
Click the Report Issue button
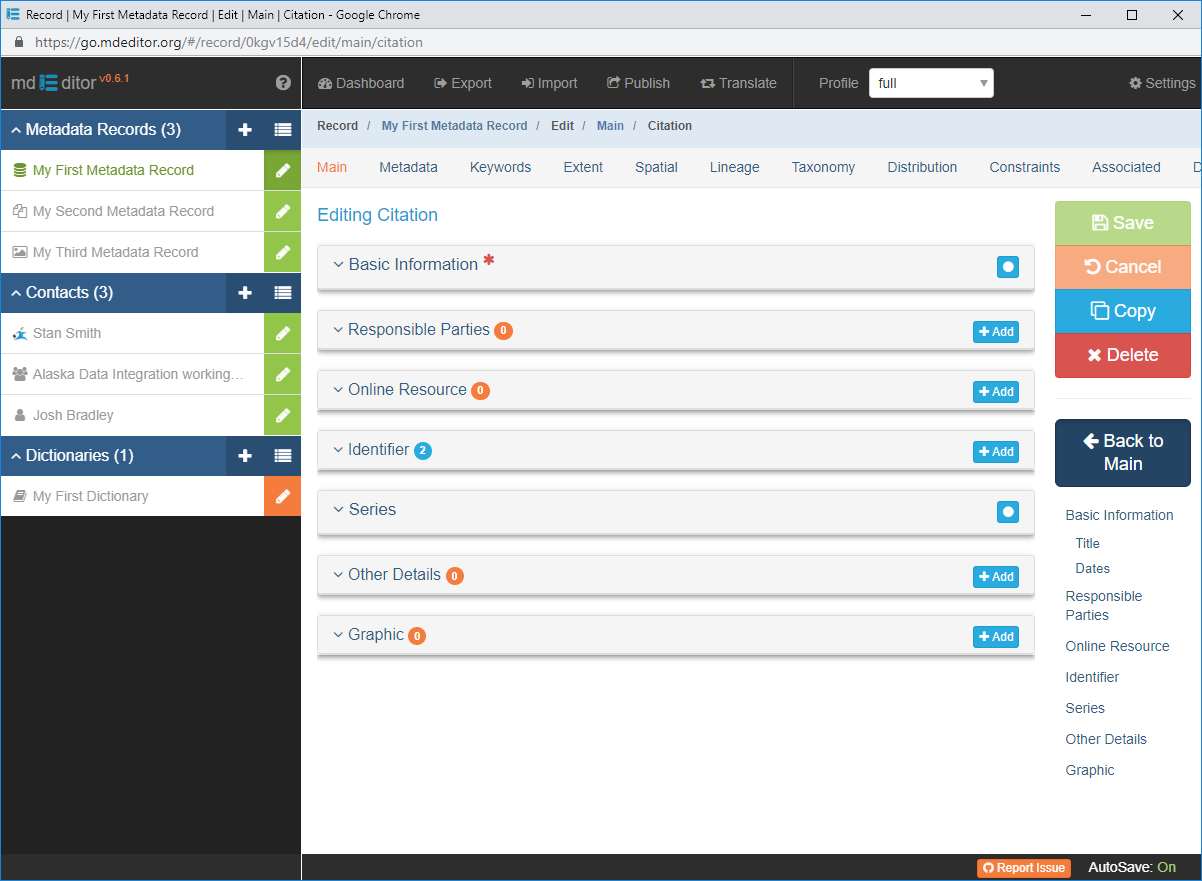(x=1024, y=868)
